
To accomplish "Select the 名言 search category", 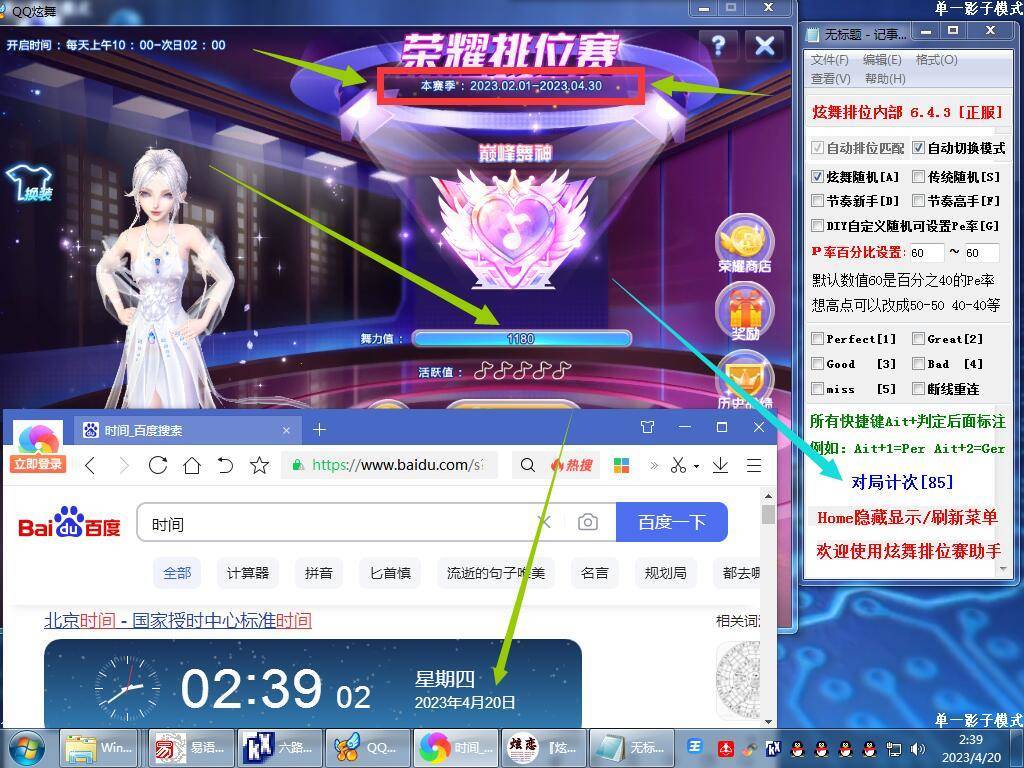I will [594, 573].
